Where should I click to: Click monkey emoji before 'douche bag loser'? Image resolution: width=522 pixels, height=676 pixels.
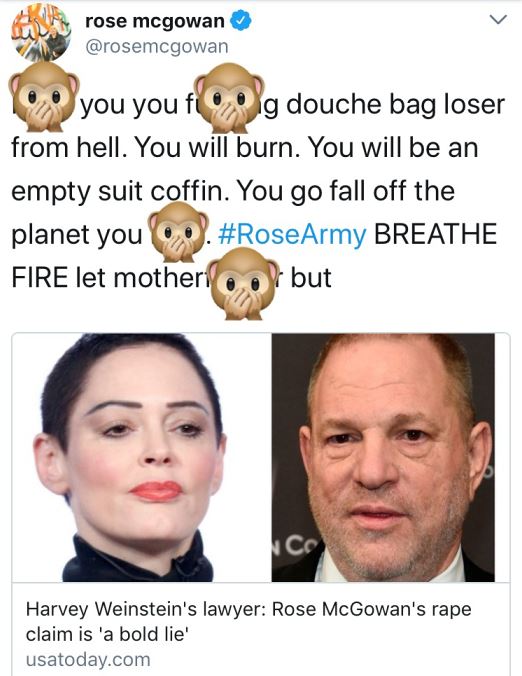229,98
